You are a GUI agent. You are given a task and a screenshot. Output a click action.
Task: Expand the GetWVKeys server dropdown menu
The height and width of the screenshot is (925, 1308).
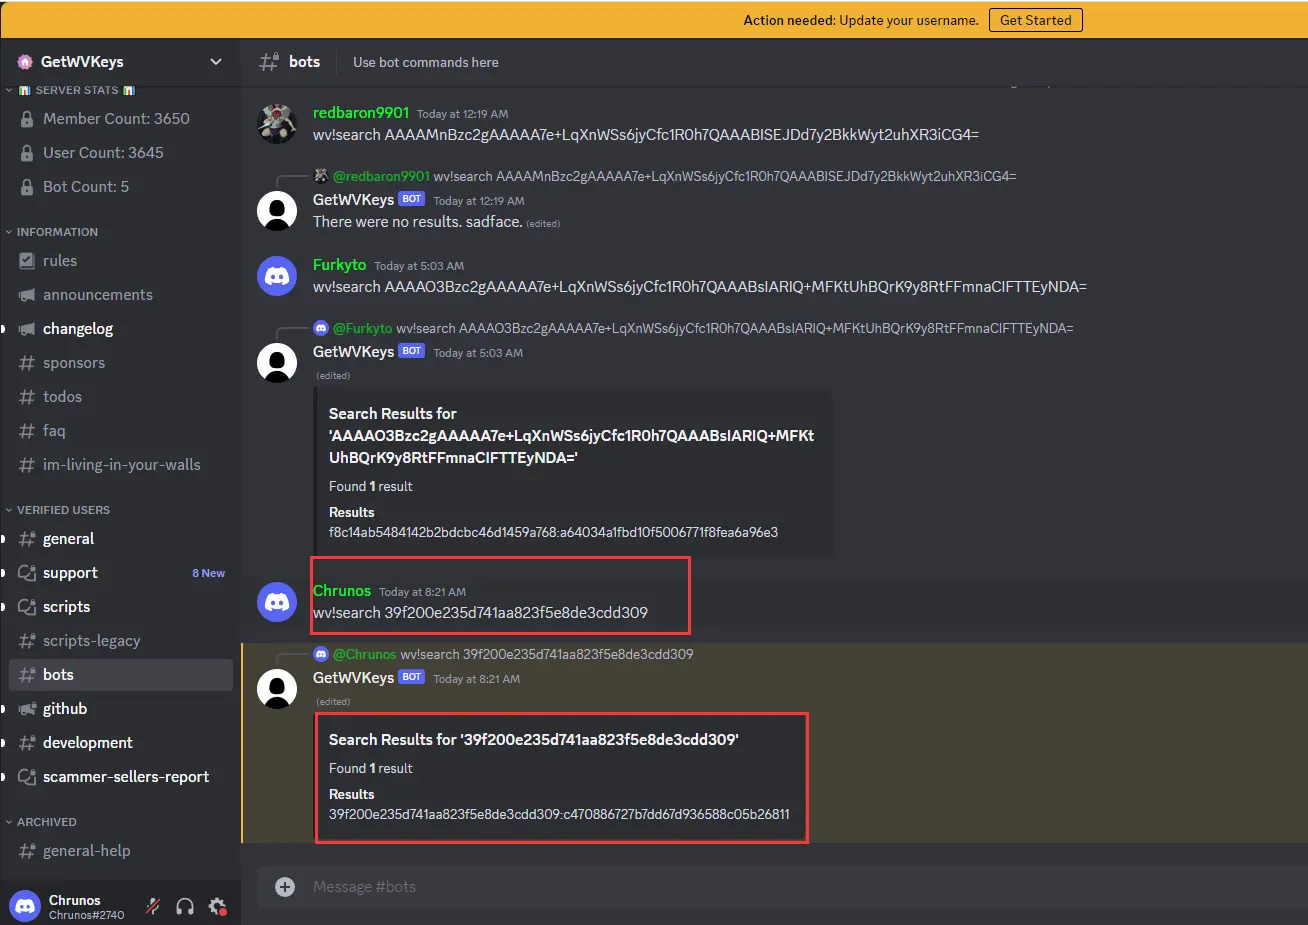pos(215,62)
